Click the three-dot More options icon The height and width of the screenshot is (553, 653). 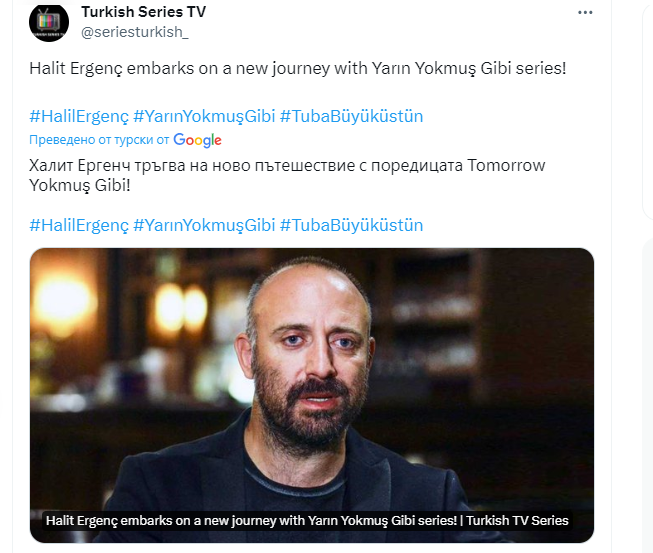(x=584, y=14)
